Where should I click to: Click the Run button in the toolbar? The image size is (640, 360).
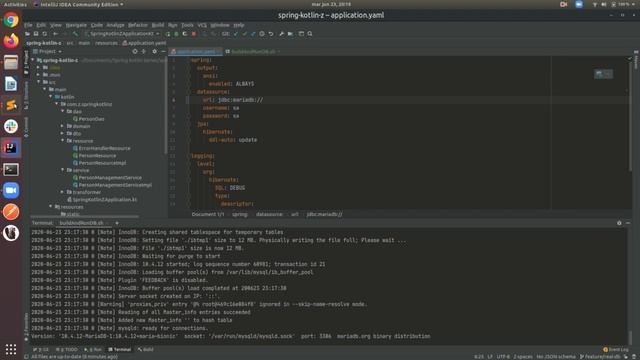tap(168, 34)
